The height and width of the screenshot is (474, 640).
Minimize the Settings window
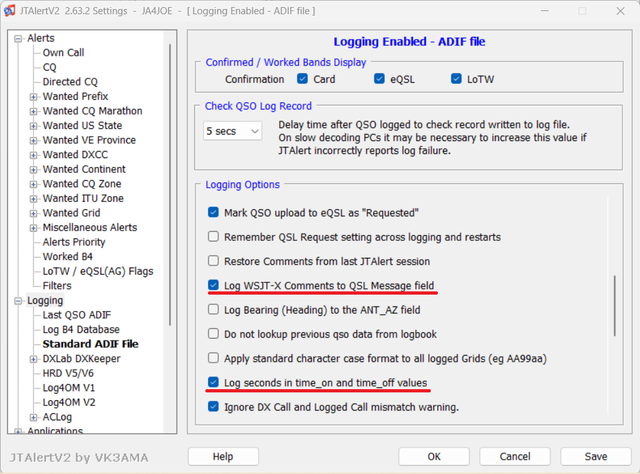pyautogui.click(x=544, y=11)
